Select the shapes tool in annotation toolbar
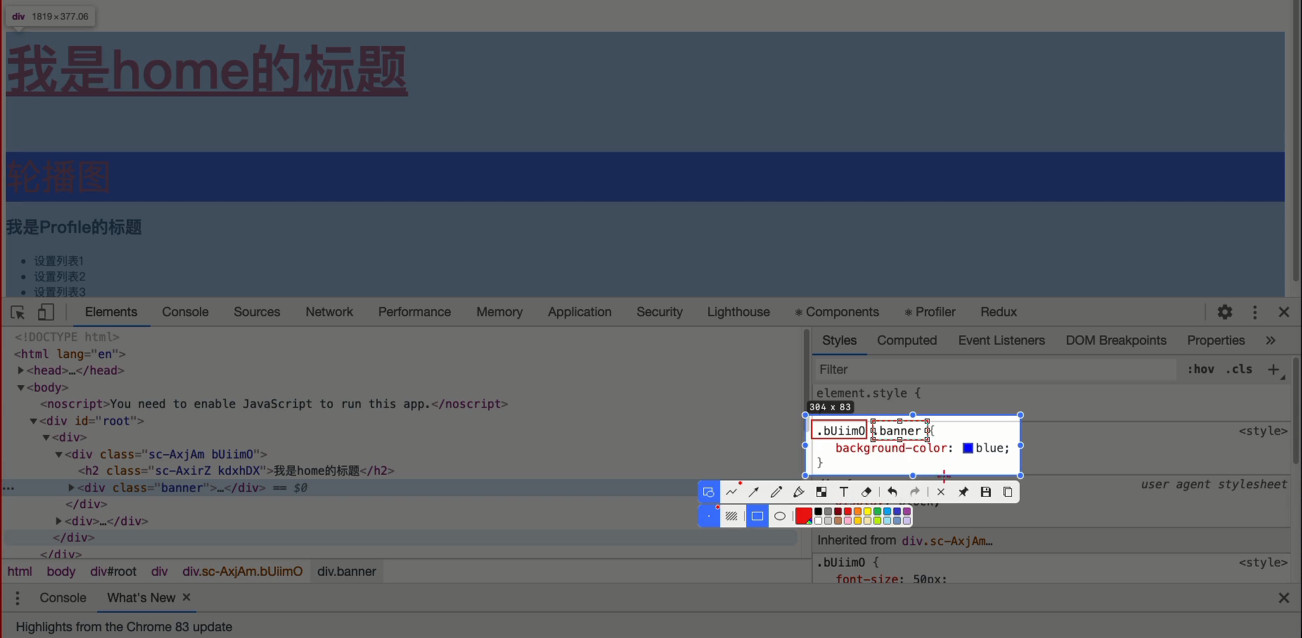The height and width of the screenshot is (638, 1302). click(x=709, y=492)
